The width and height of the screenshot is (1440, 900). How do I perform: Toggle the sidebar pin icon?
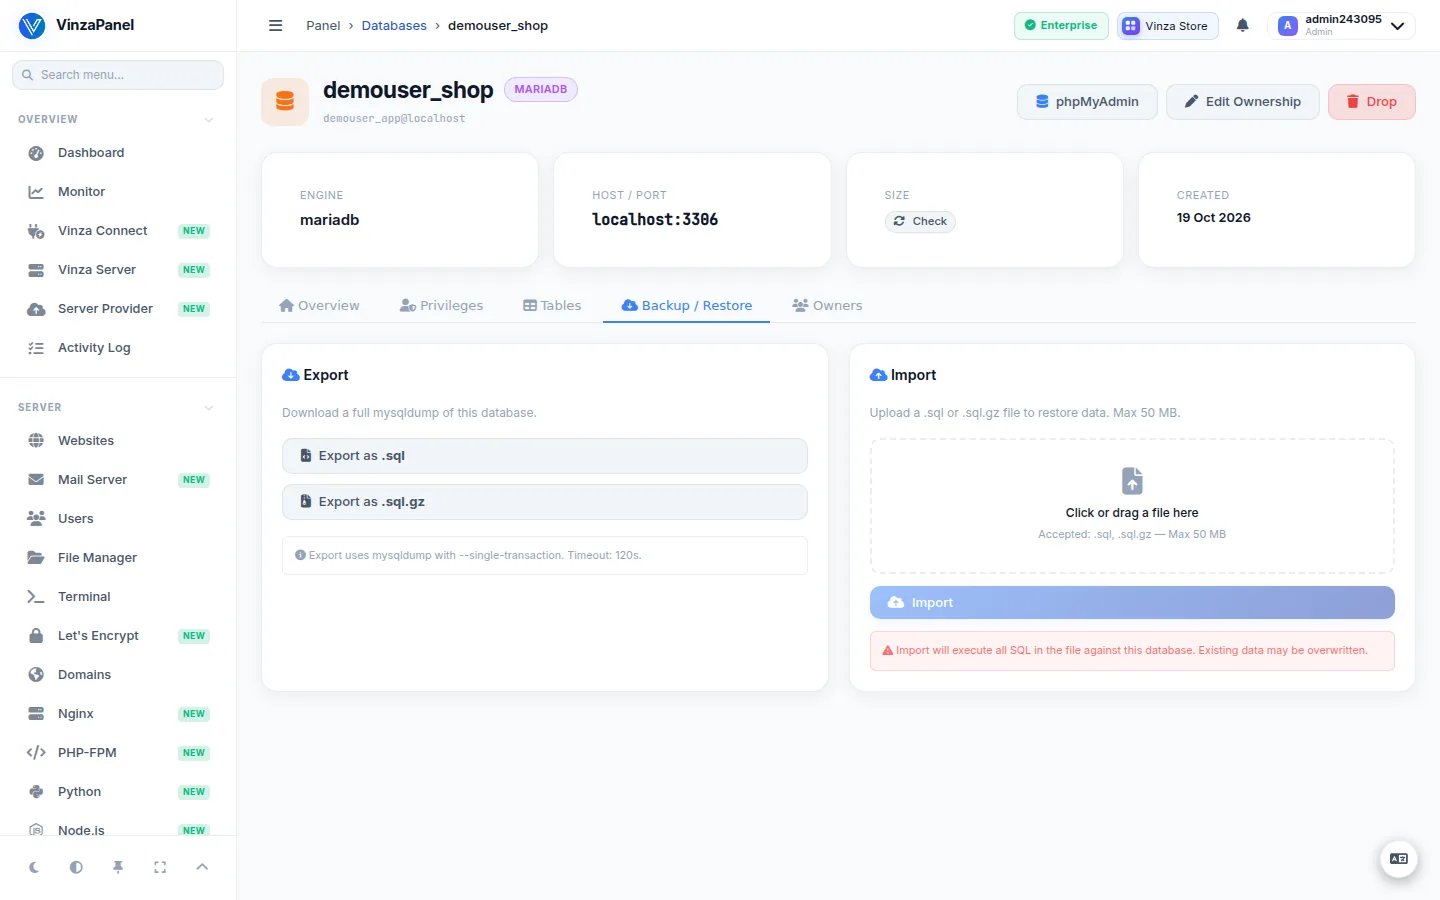coord(118,867)
